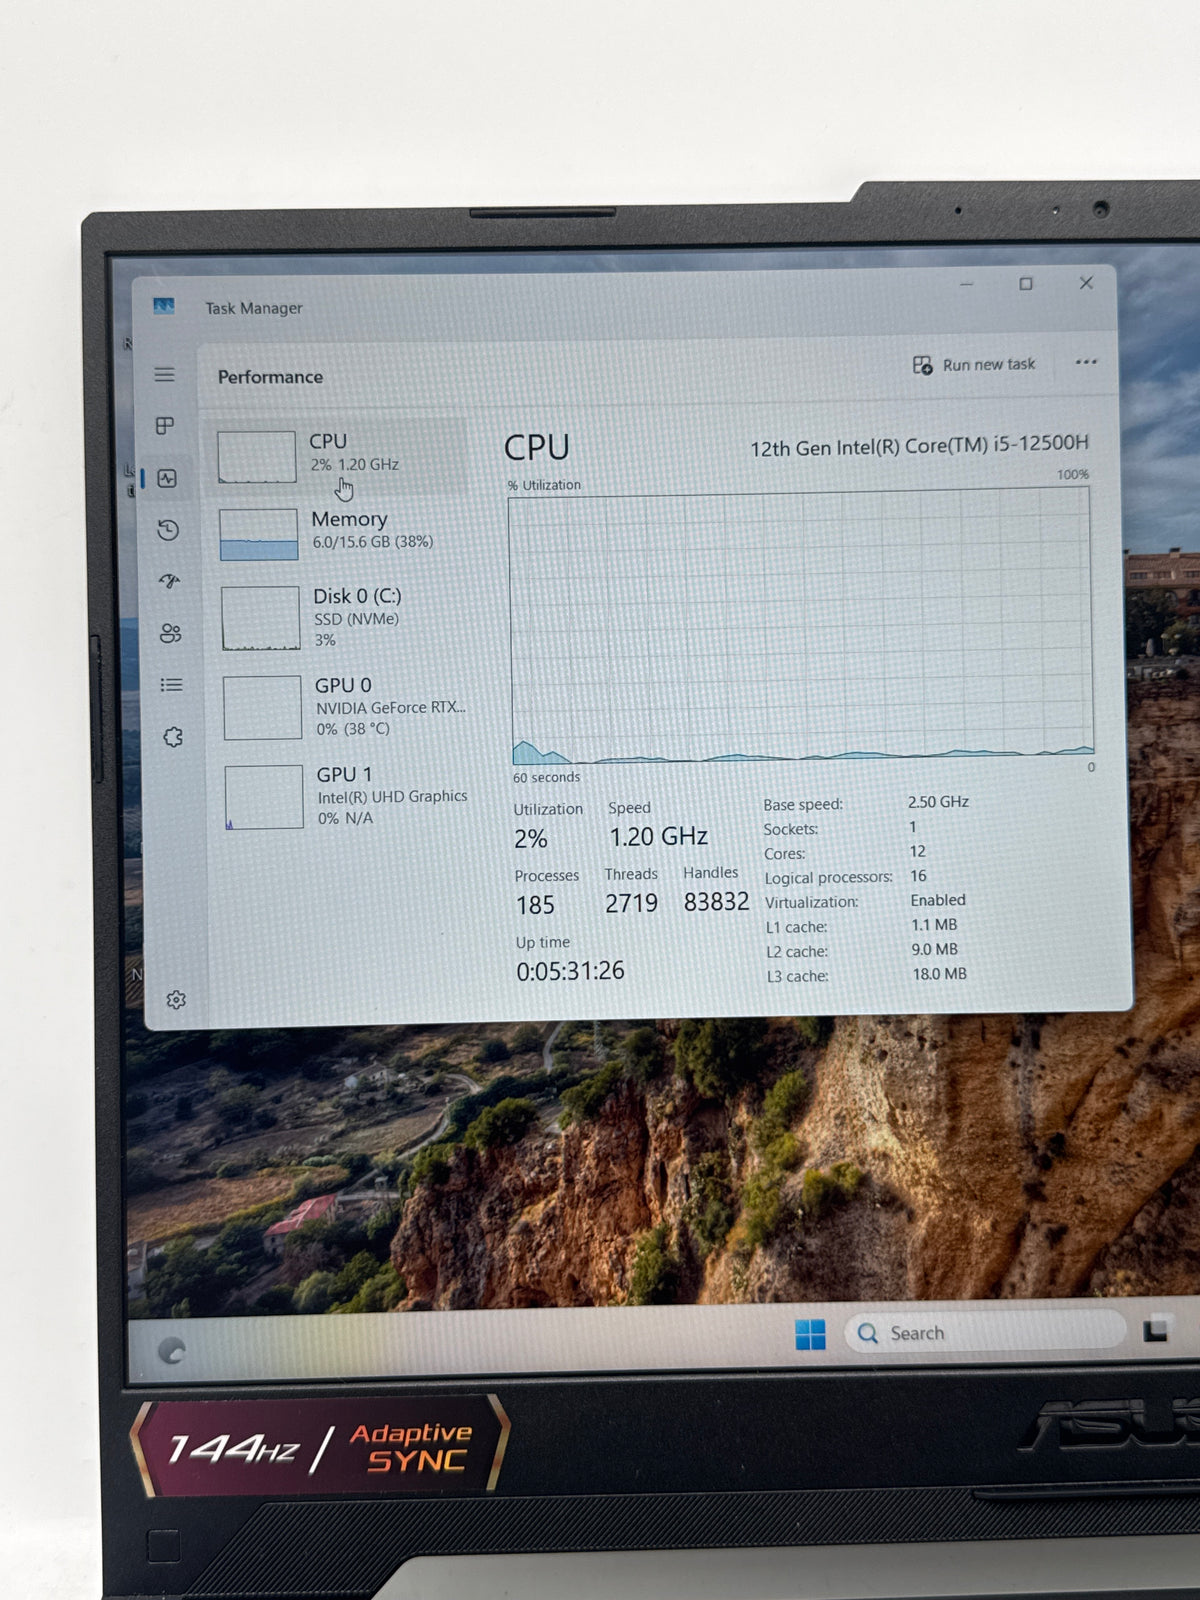The height and width of the screenshot is (1600, 1200).
Task: Open the Startup apps page icon
Action: coord(169,581)
